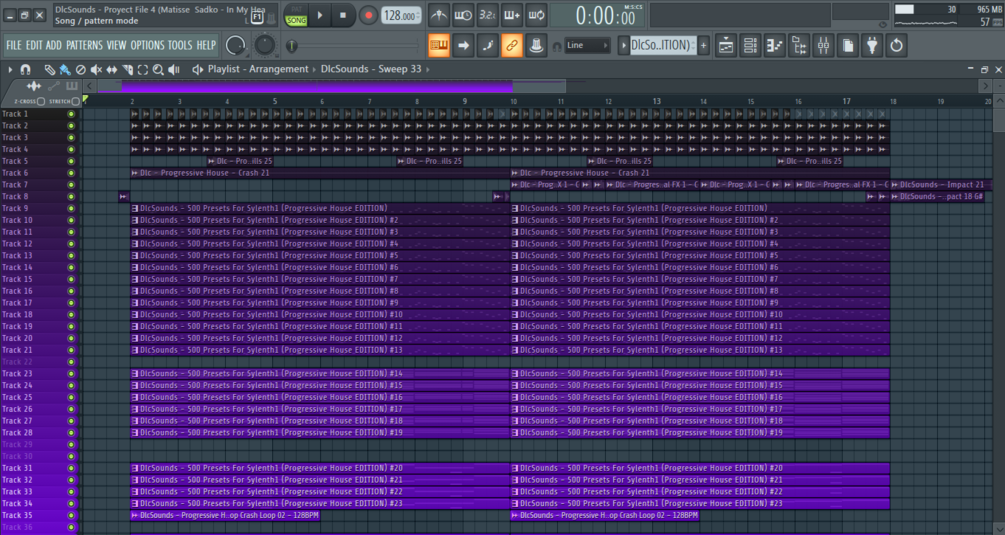
Task: Click the step editing arrow icon
Action: coord(463,45)
